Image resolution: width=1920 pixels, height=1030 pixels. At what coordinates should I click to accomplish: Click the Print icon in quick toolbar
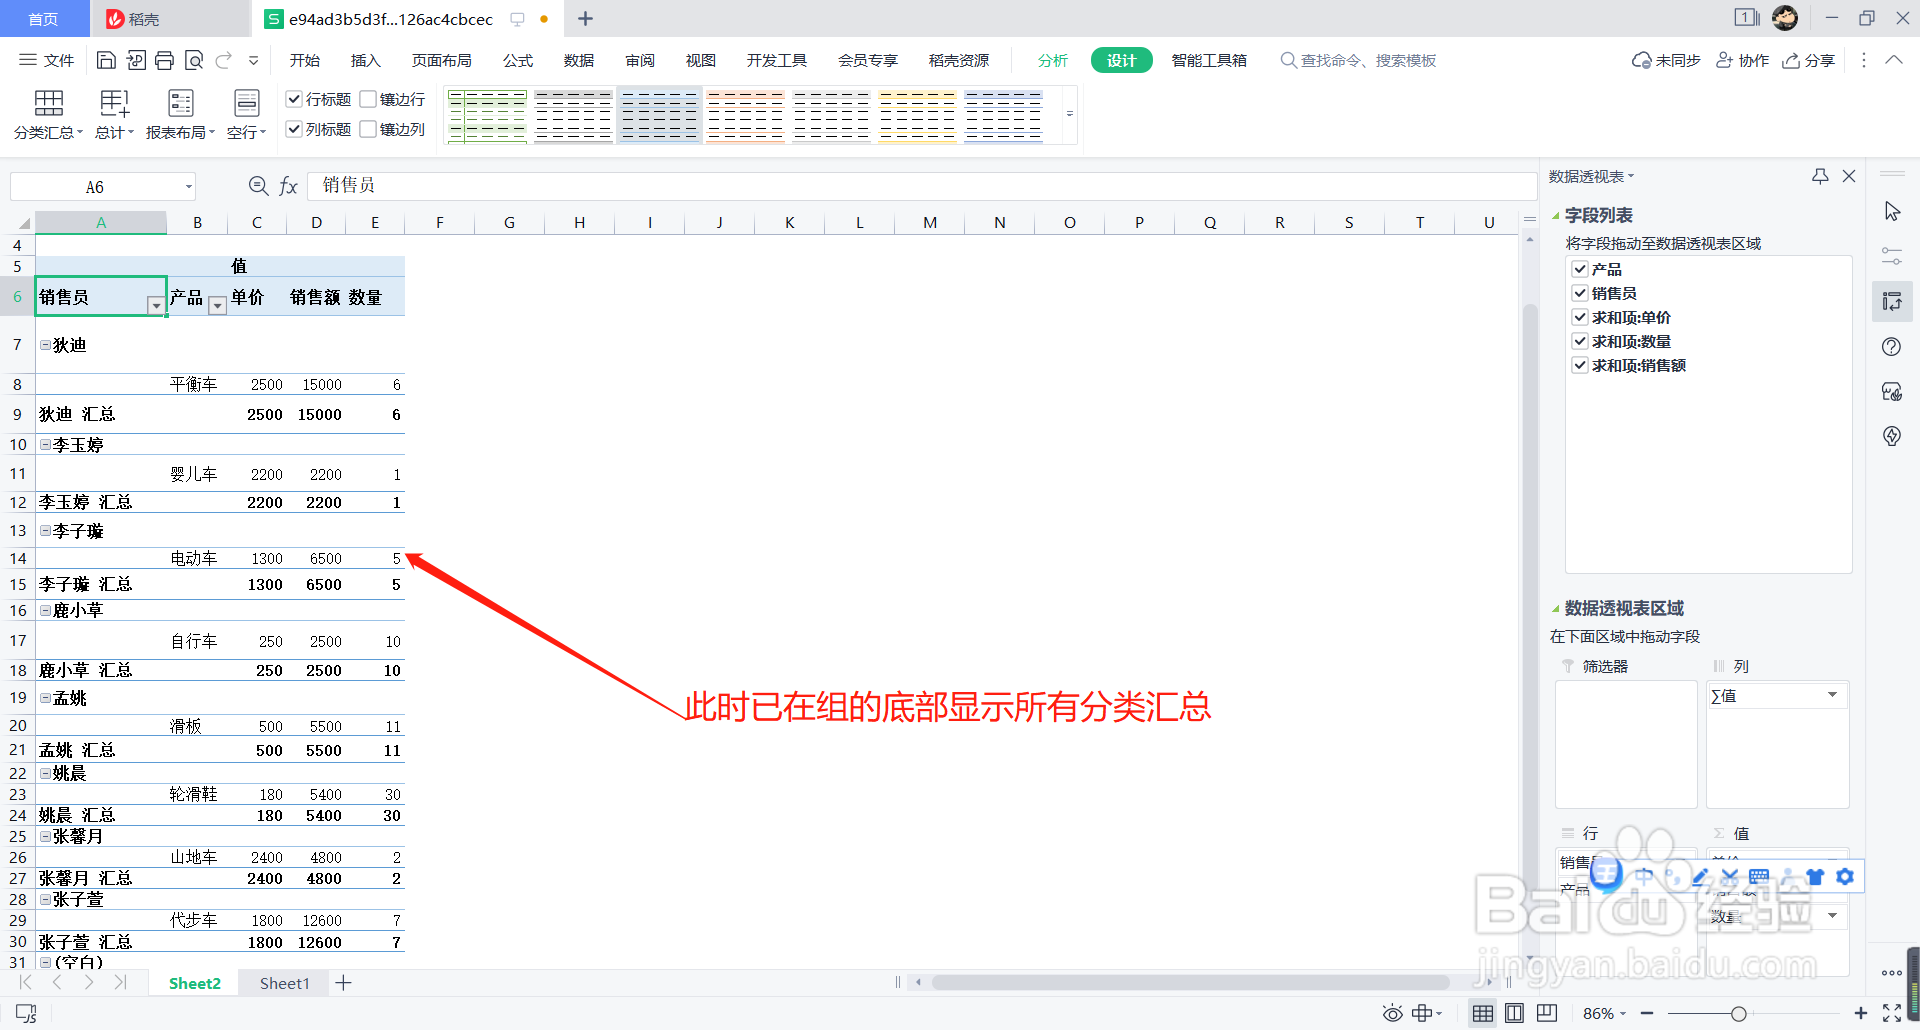(165, 60)
